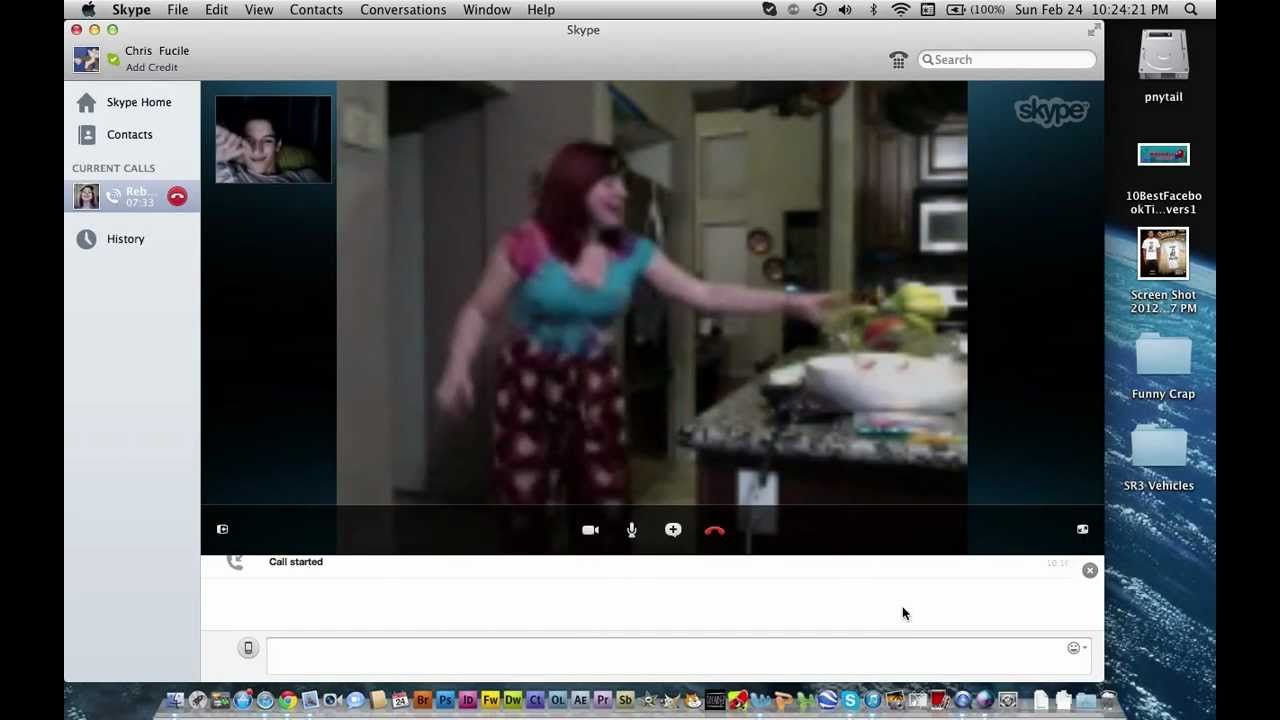Click the Call started message
Screen dimensions: 1280x720
pos(296,562)
